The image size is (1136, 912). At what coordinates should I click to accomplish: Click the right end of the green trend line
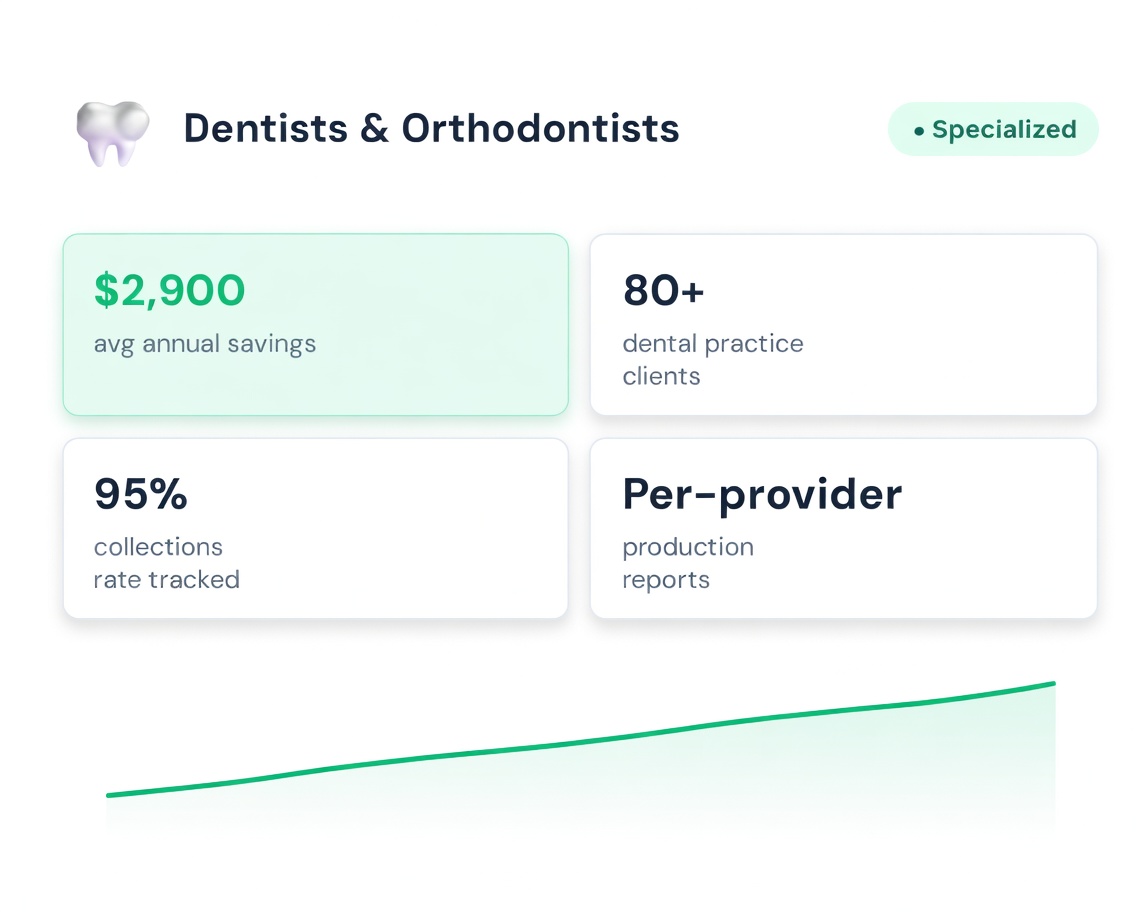1052,684
